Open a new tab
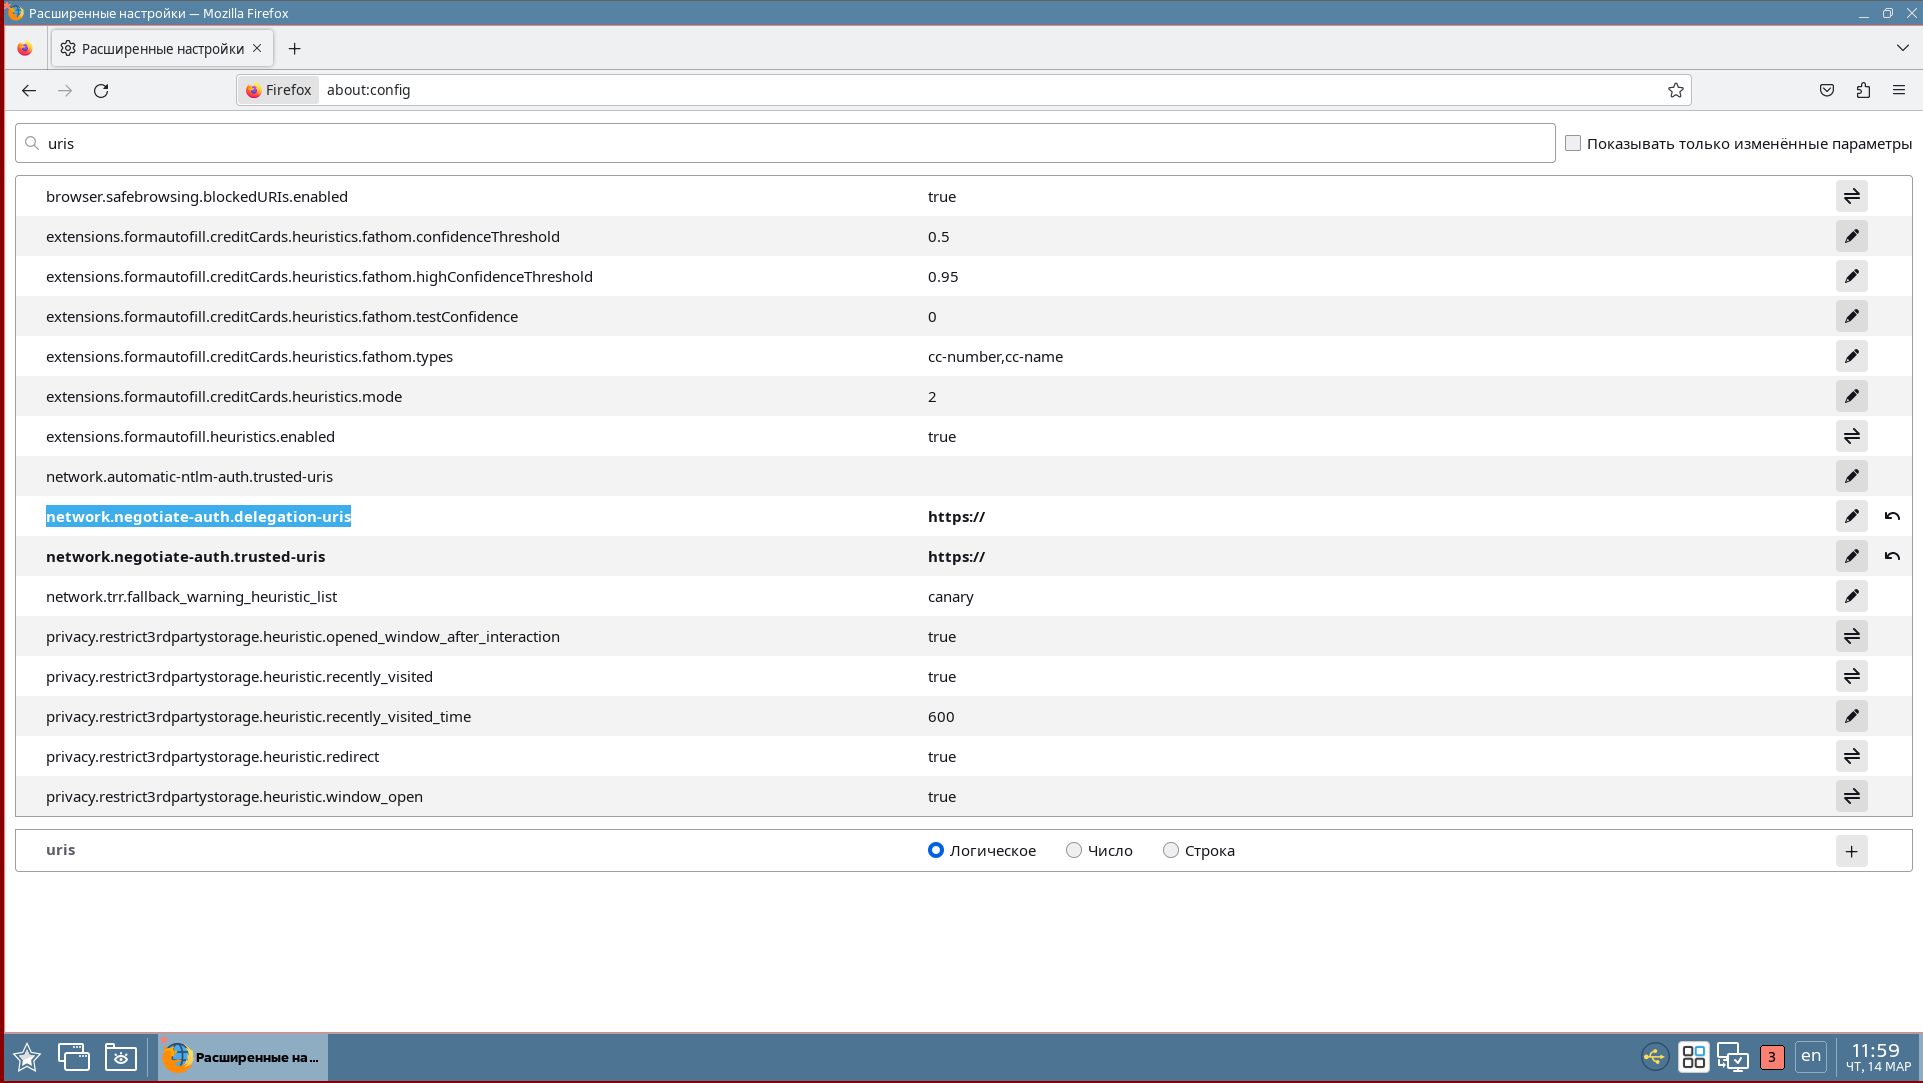 coord(294,48)
